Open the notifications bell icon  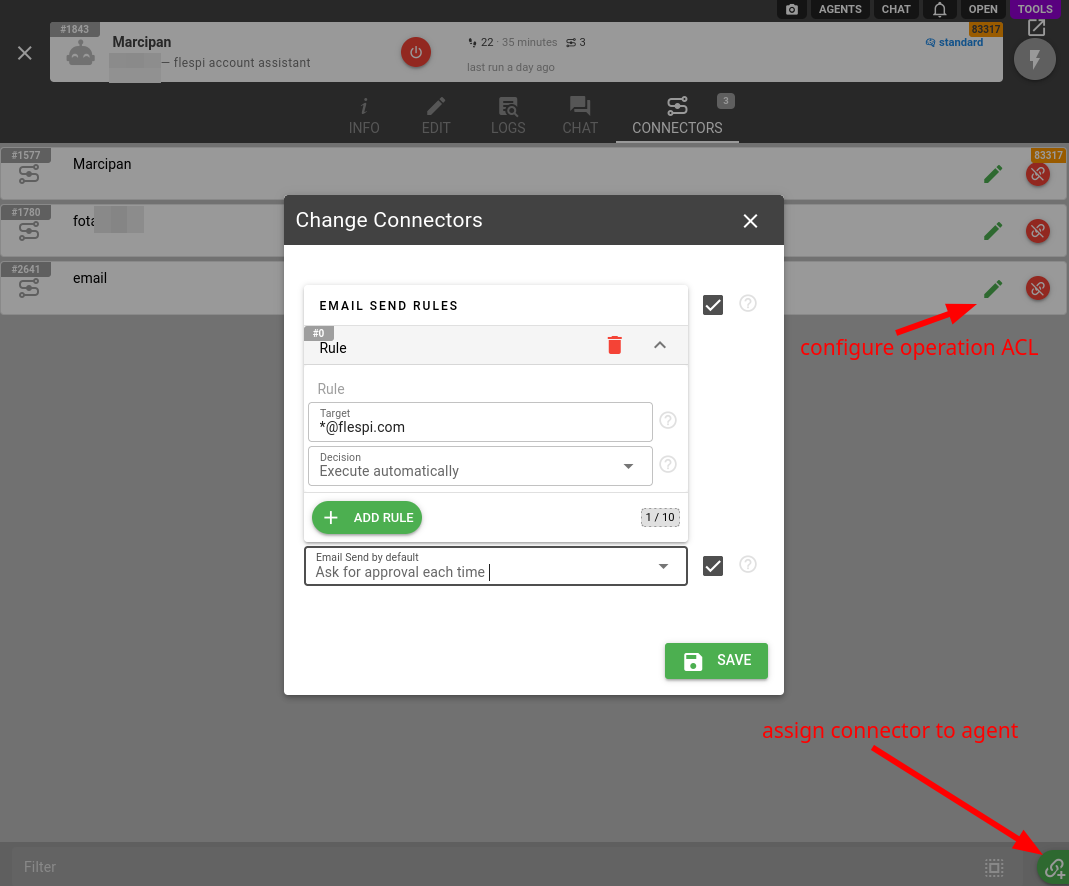tap(939, 10)
